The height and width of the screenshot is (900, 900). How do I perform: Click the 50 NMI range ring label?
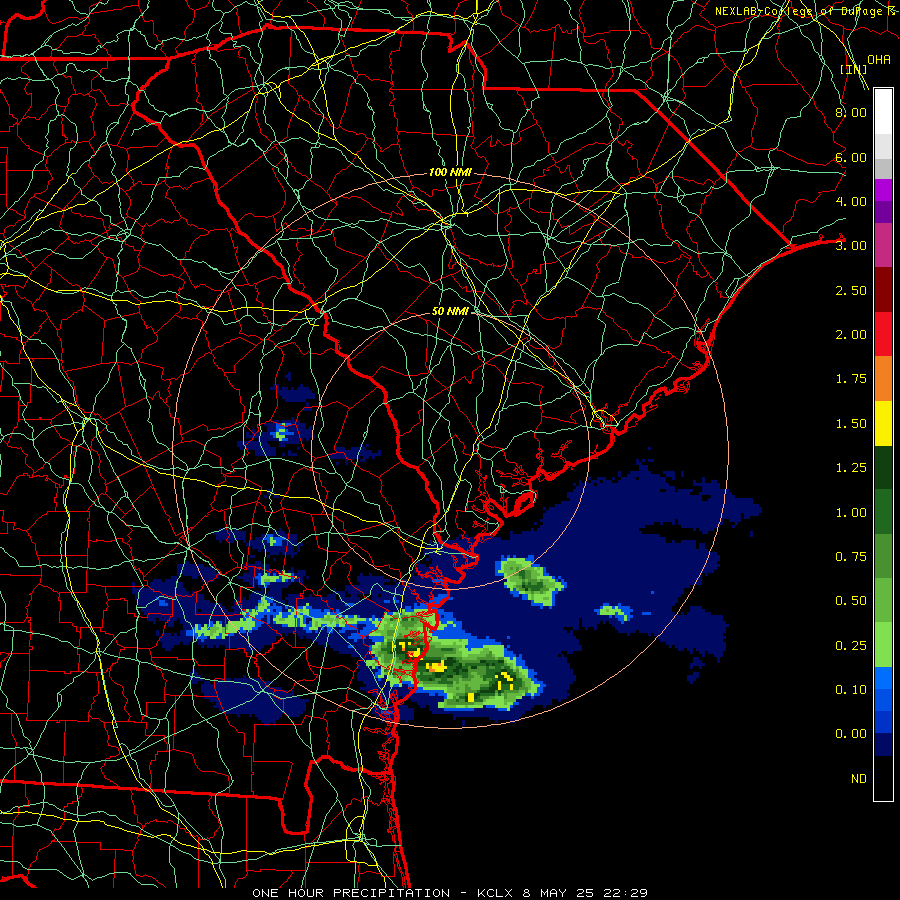click(x=450, y=311)
